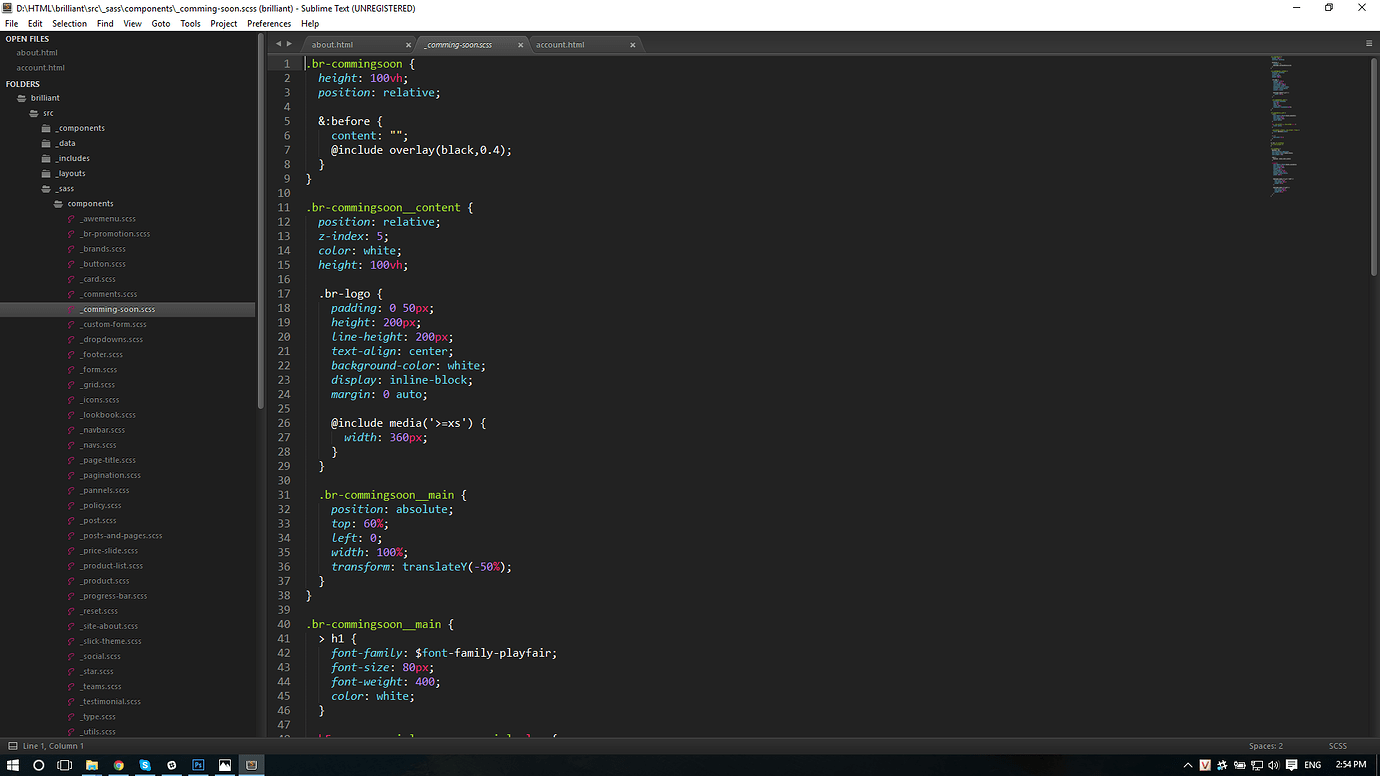This screenshot has height=776, width=1380.
Task: Click the sidebar vertical scrollbar
Action: 261,222
